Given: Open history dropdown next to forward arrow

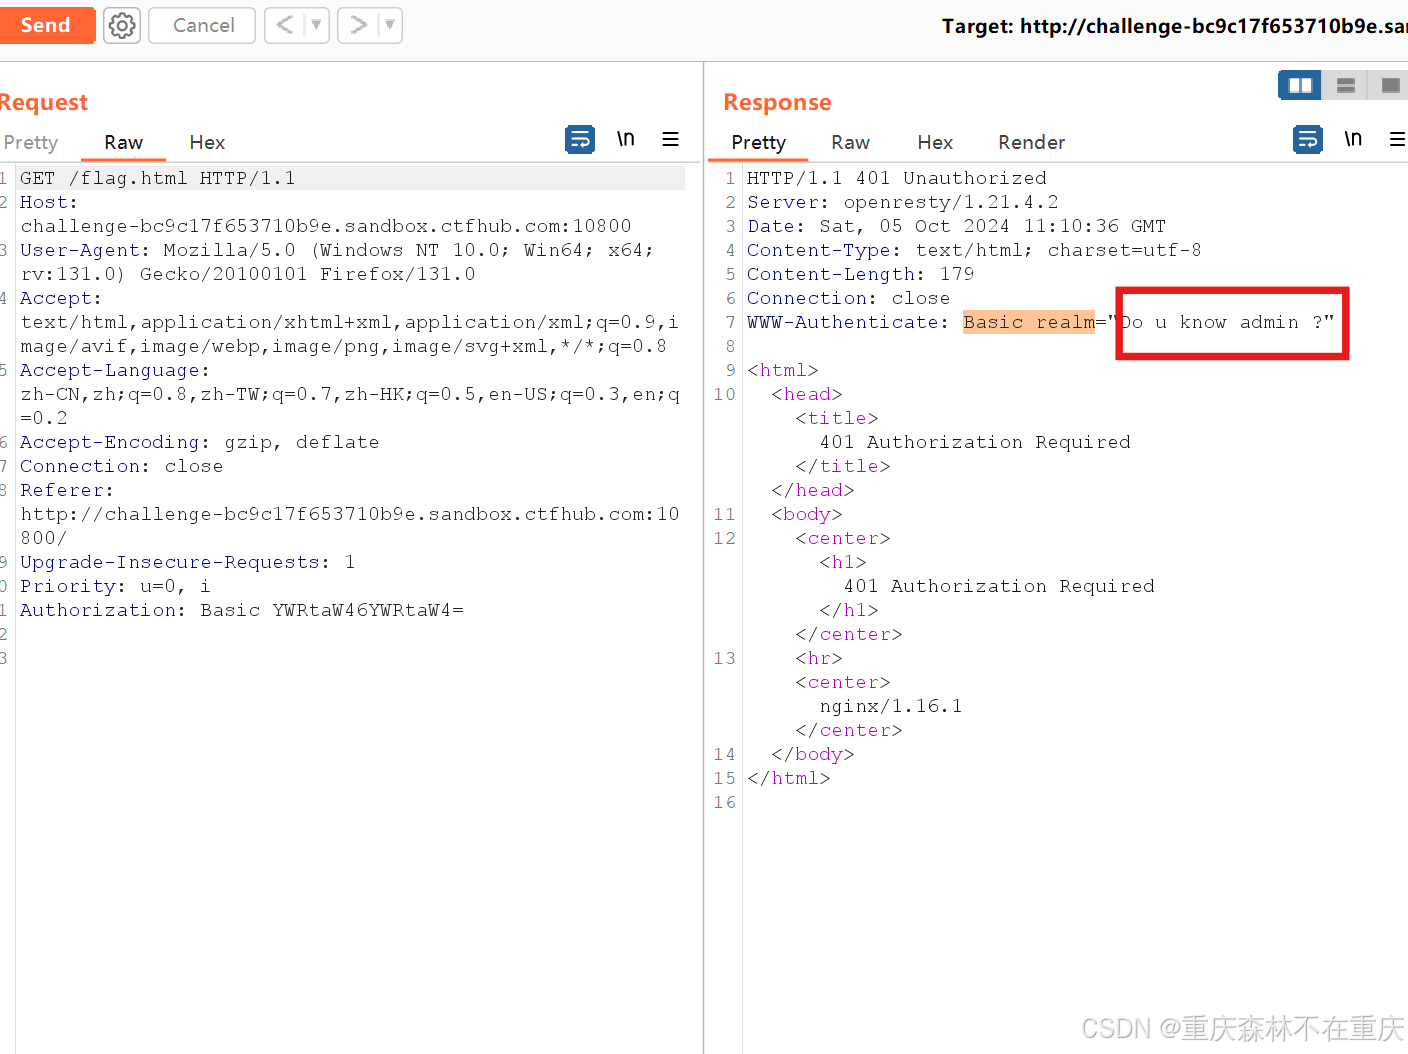Looking at the screenshot, I should pyautogui.click(x=390, y=25).
